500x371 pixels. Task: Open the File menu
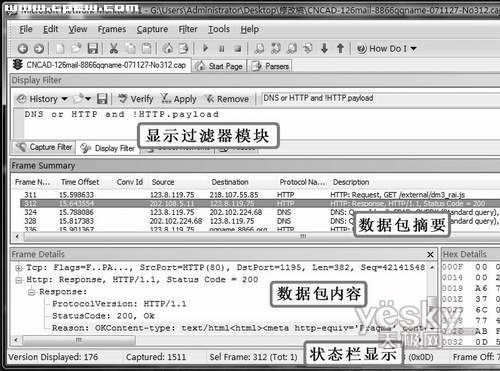pyautogui.click(x=26, y=29)
